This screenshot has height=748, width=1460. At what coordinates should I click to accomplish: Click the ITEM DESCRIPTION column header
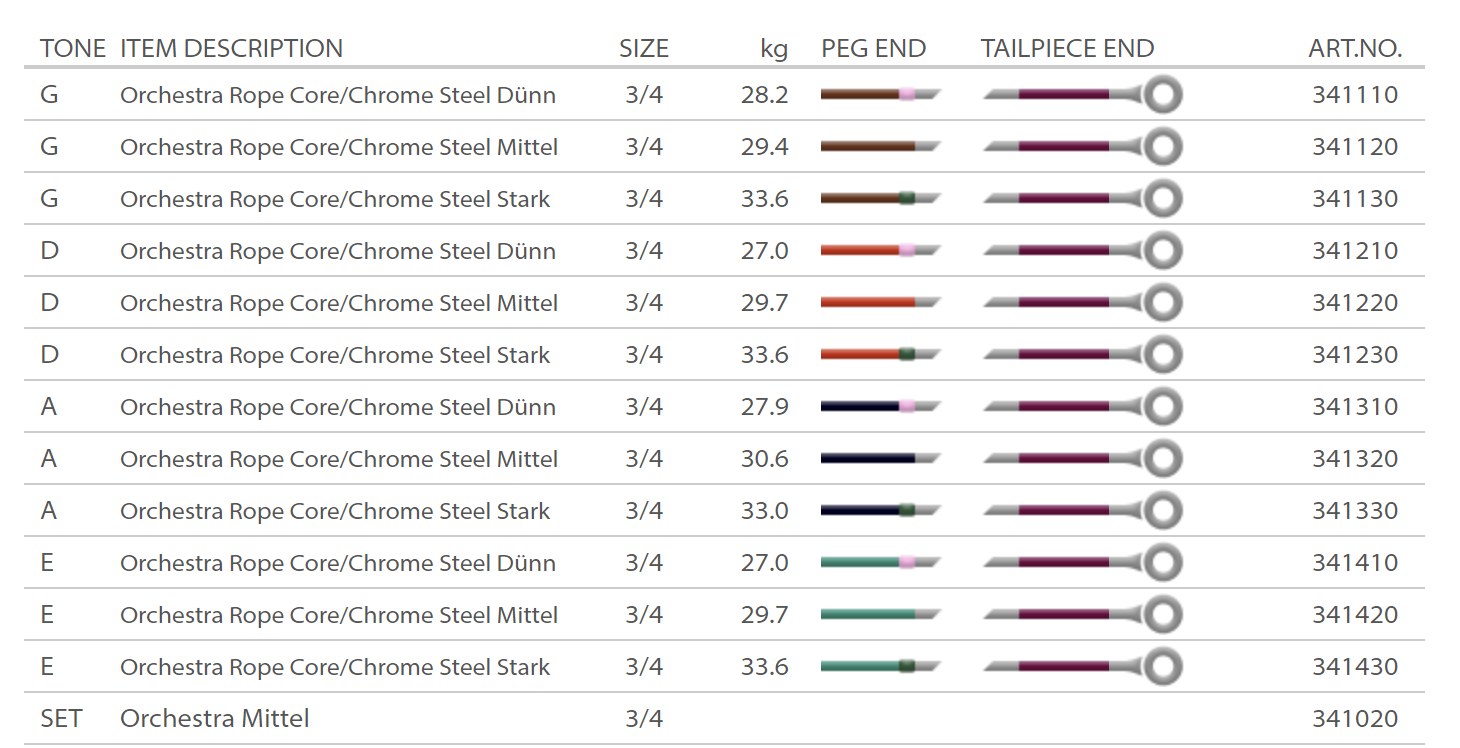coord(231,48)
